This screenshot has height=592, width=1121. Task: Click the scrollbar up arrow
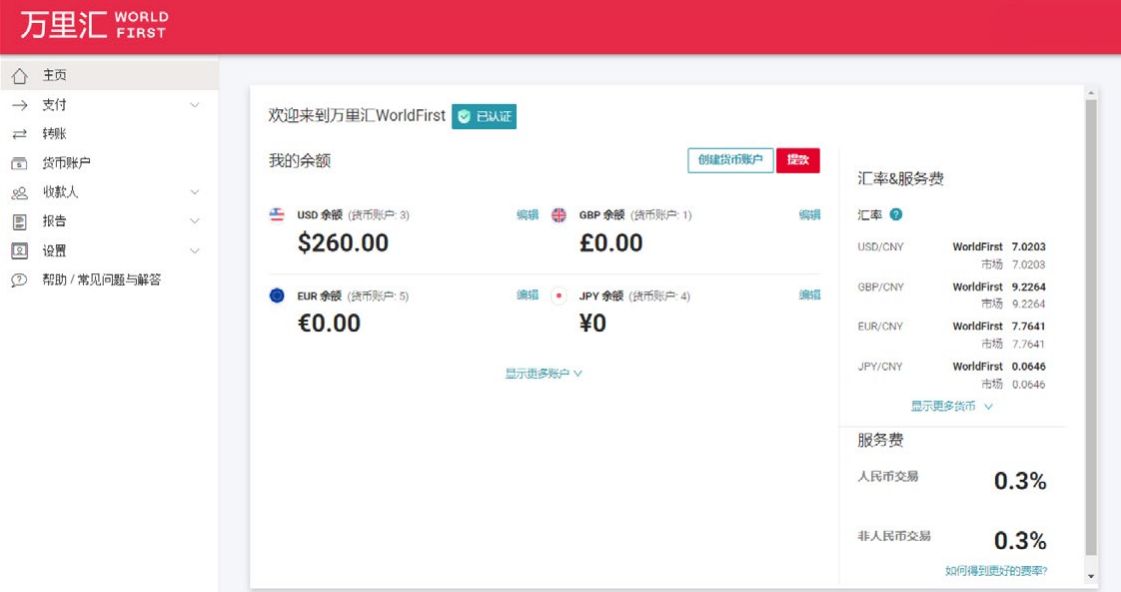(1091, 93)
